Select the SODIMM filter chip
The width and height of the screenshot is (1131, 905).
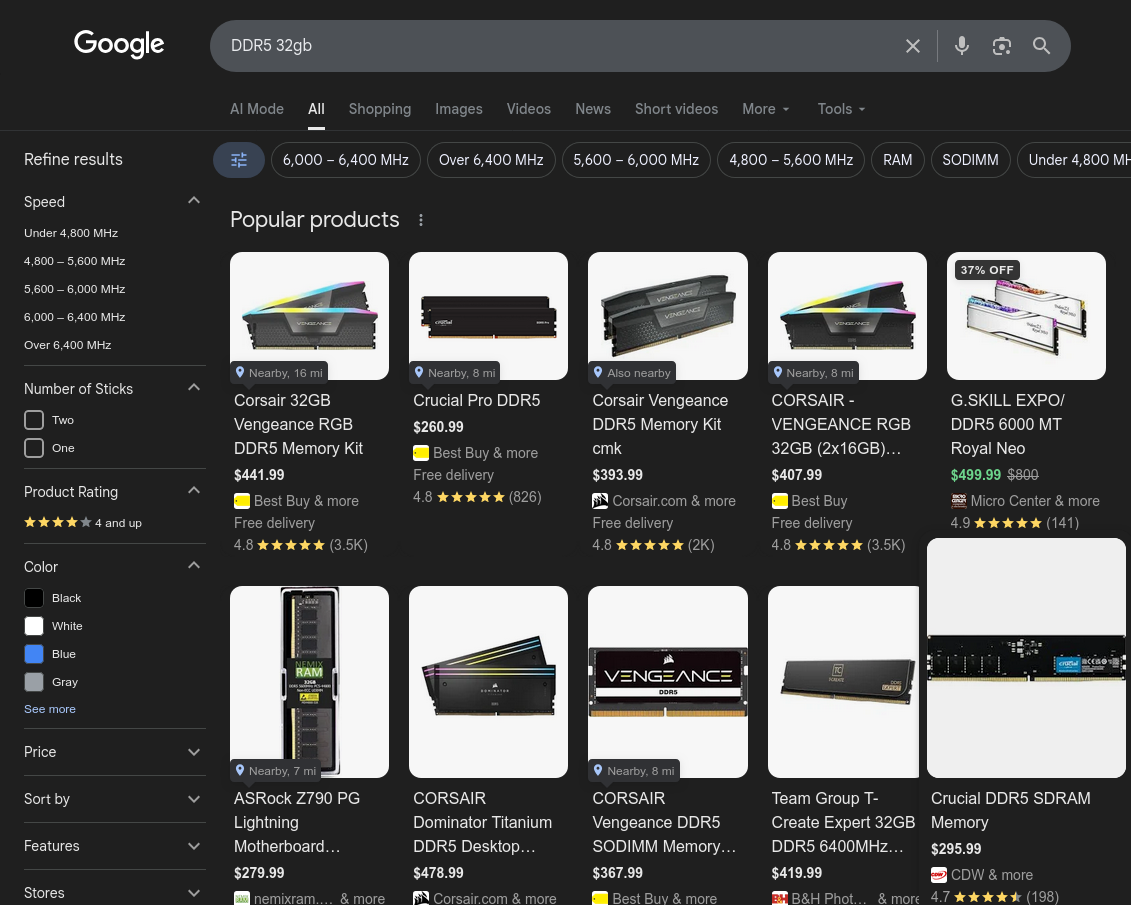coord(970,160)
